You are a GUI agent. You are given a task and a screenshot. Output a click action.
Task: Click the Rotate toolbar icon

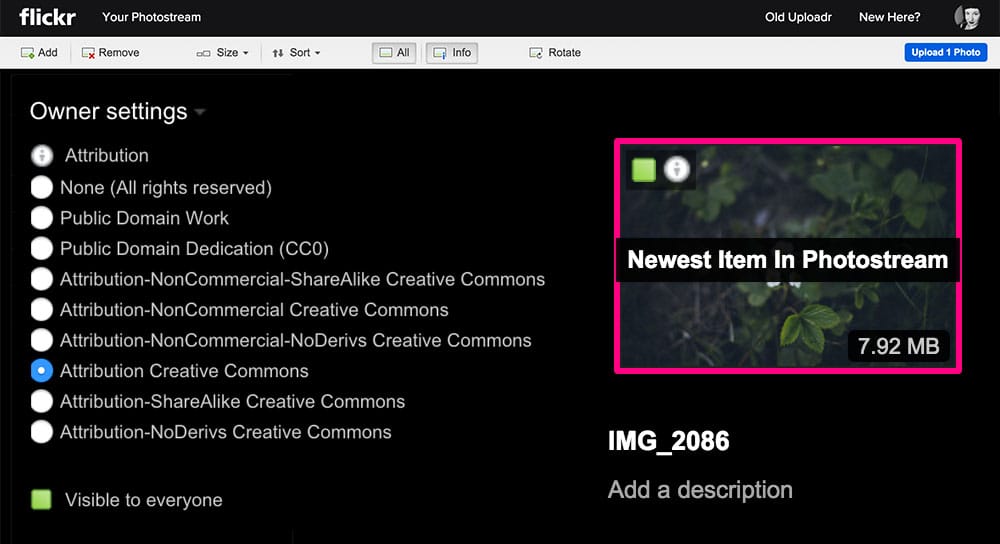[x=537, y=53]
